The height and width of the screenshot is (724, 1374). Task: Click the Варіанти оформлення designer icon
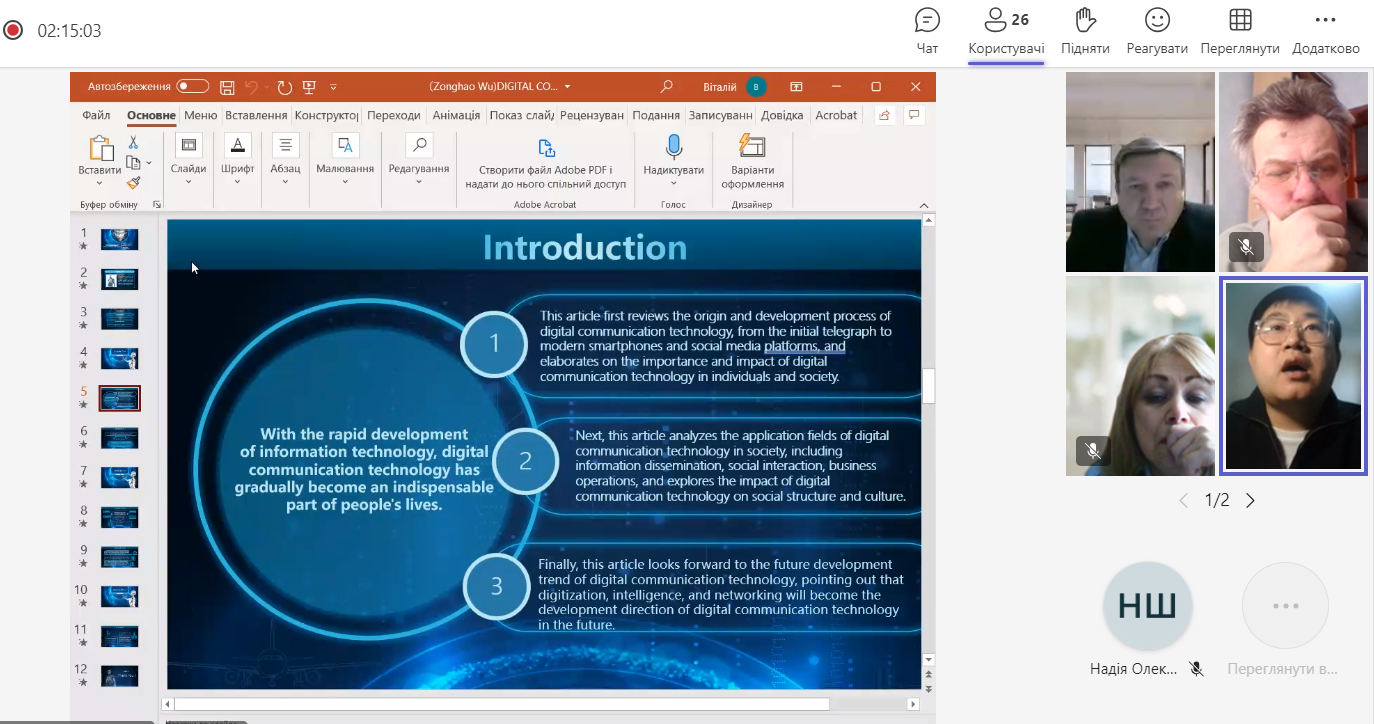coord(751,147)
